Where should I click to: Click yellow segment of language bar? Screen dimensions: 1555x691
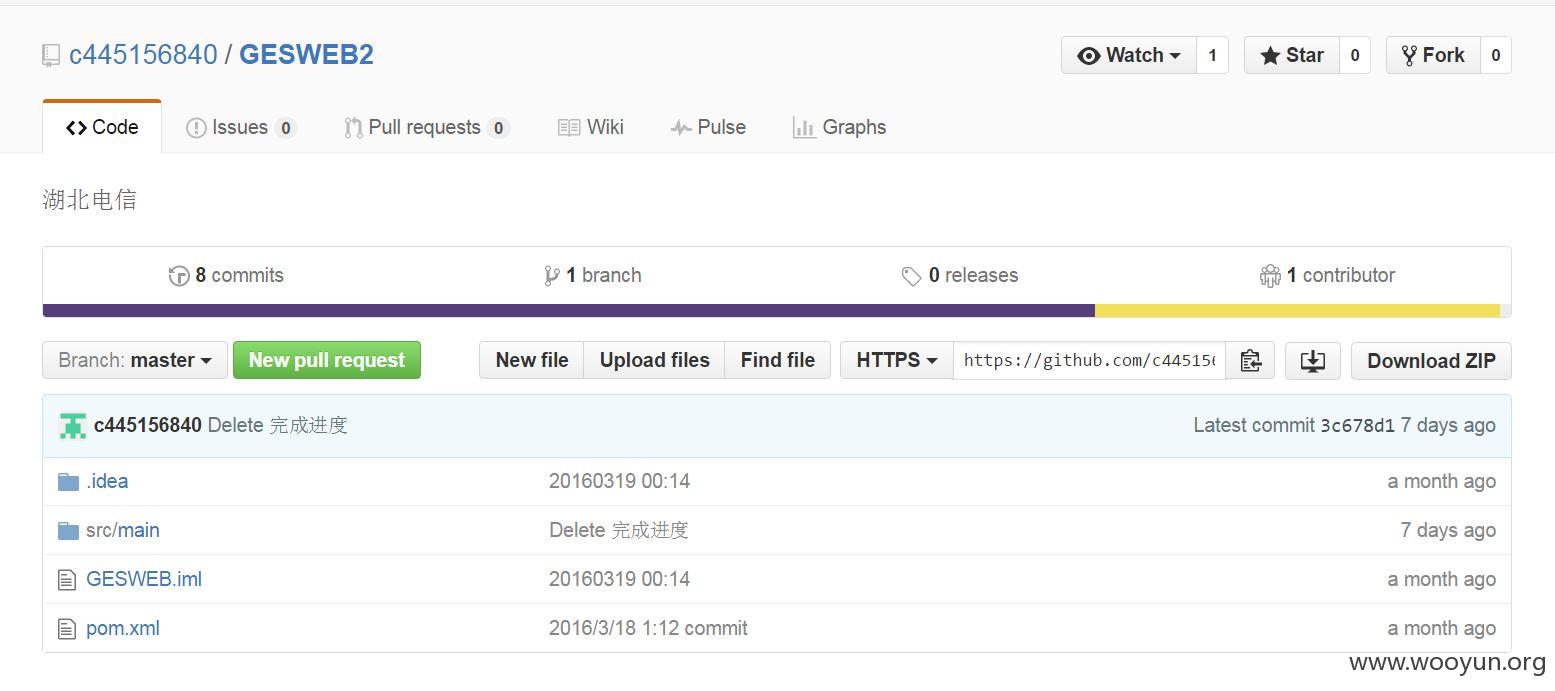(x=1297, y=311)
